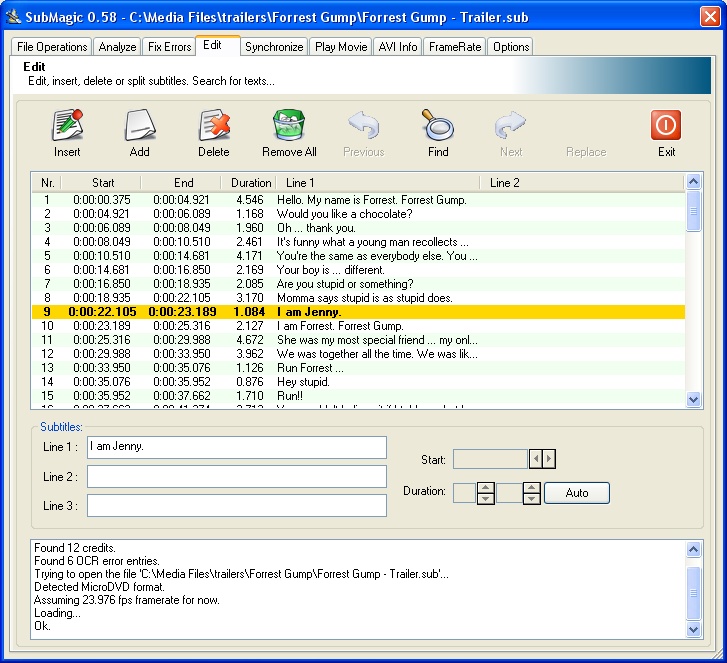Increase the first Duration spinner value
This screenshot has width=727, height=663.
pos(486,488)
